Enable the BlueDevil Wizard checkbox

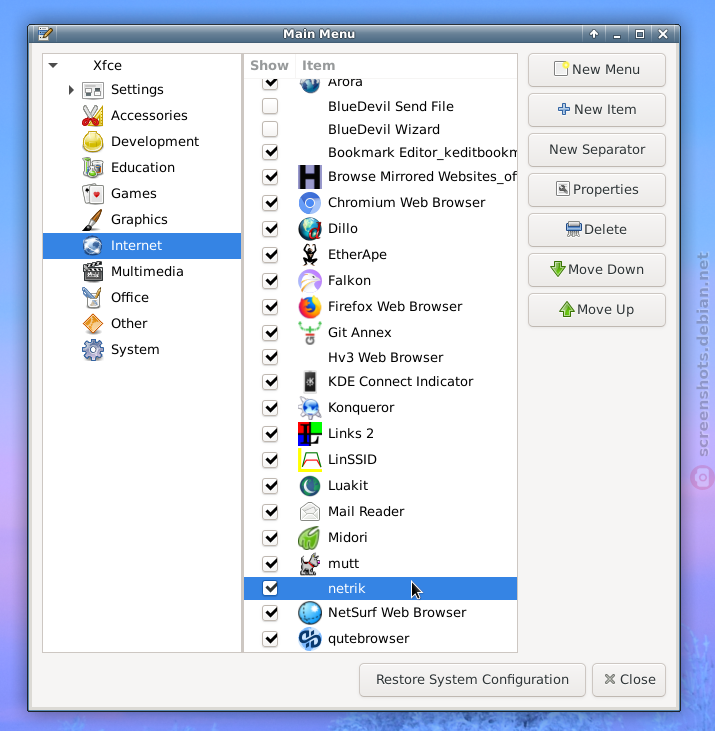click(270, 129)
